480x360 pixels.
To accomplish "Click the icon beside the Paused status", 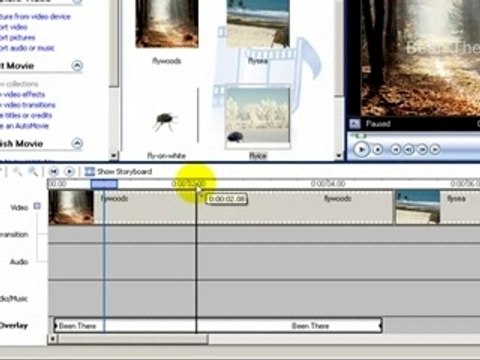I will 355,124.
